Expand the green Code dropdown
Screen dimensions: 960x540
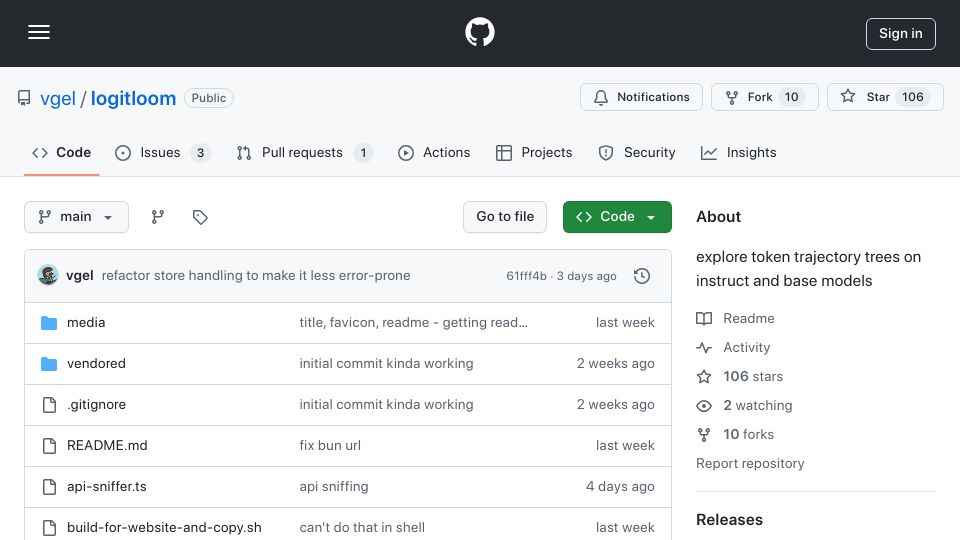[x=617, y=217]
